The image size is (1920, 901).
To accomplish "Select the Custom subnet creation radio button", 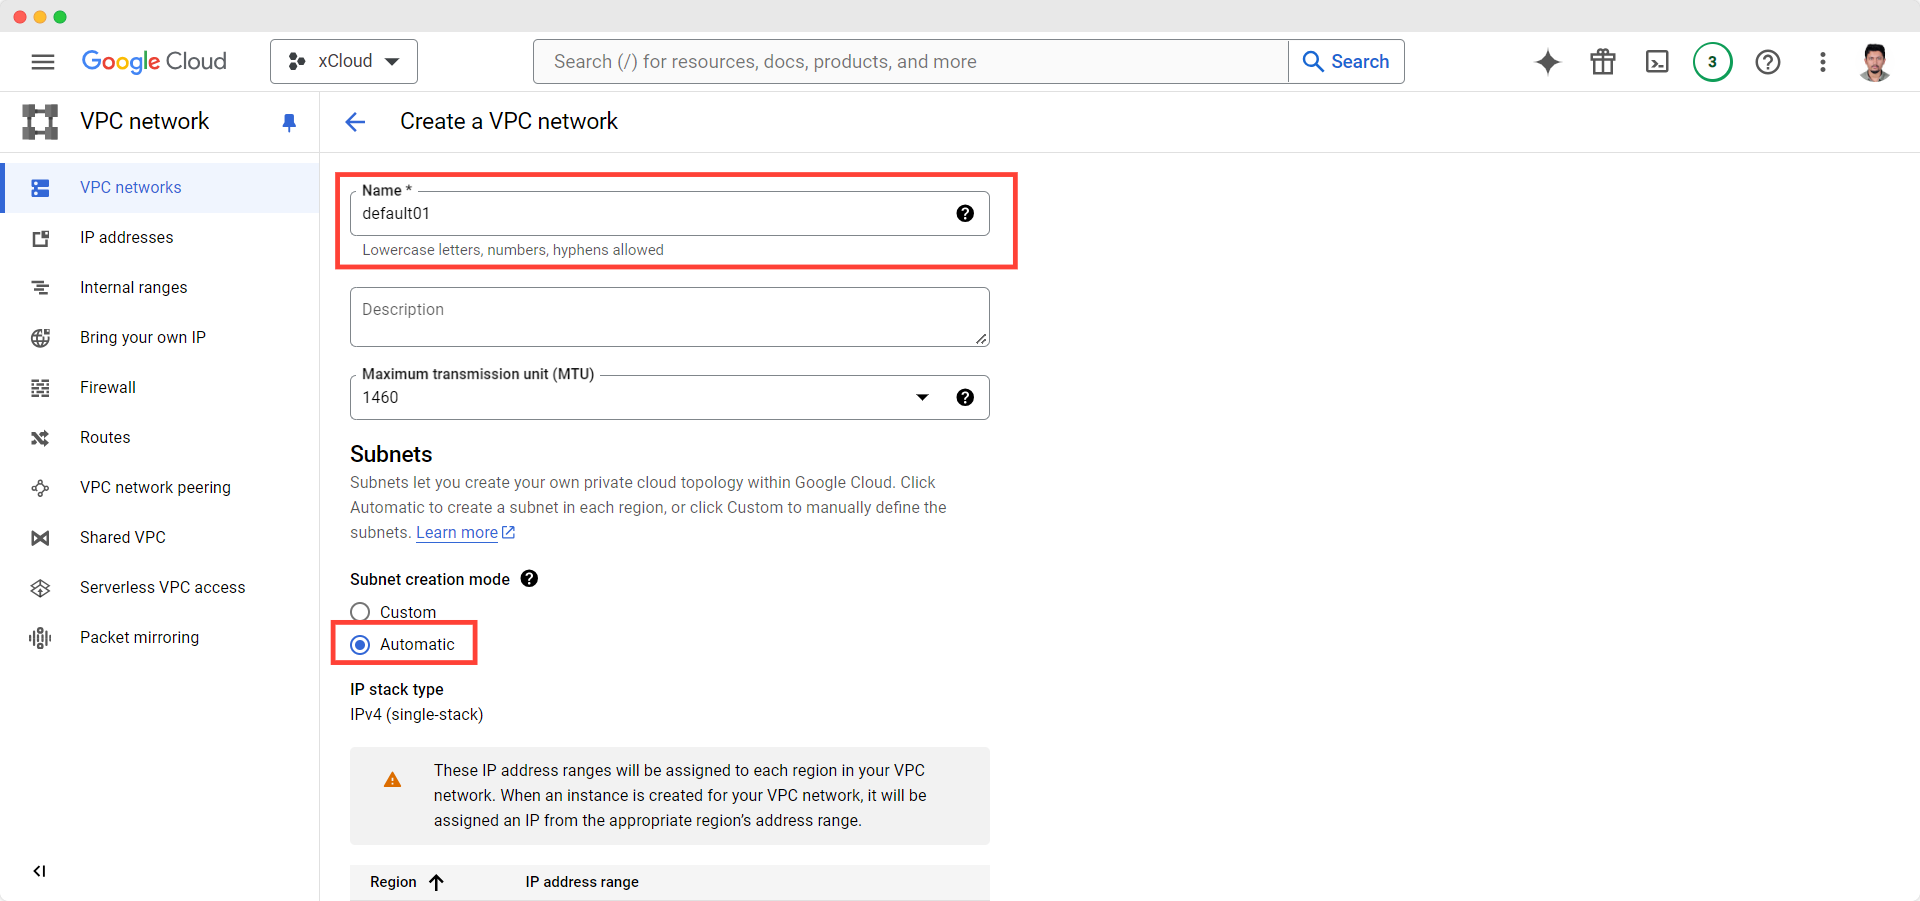I will [x=360, y=612].
